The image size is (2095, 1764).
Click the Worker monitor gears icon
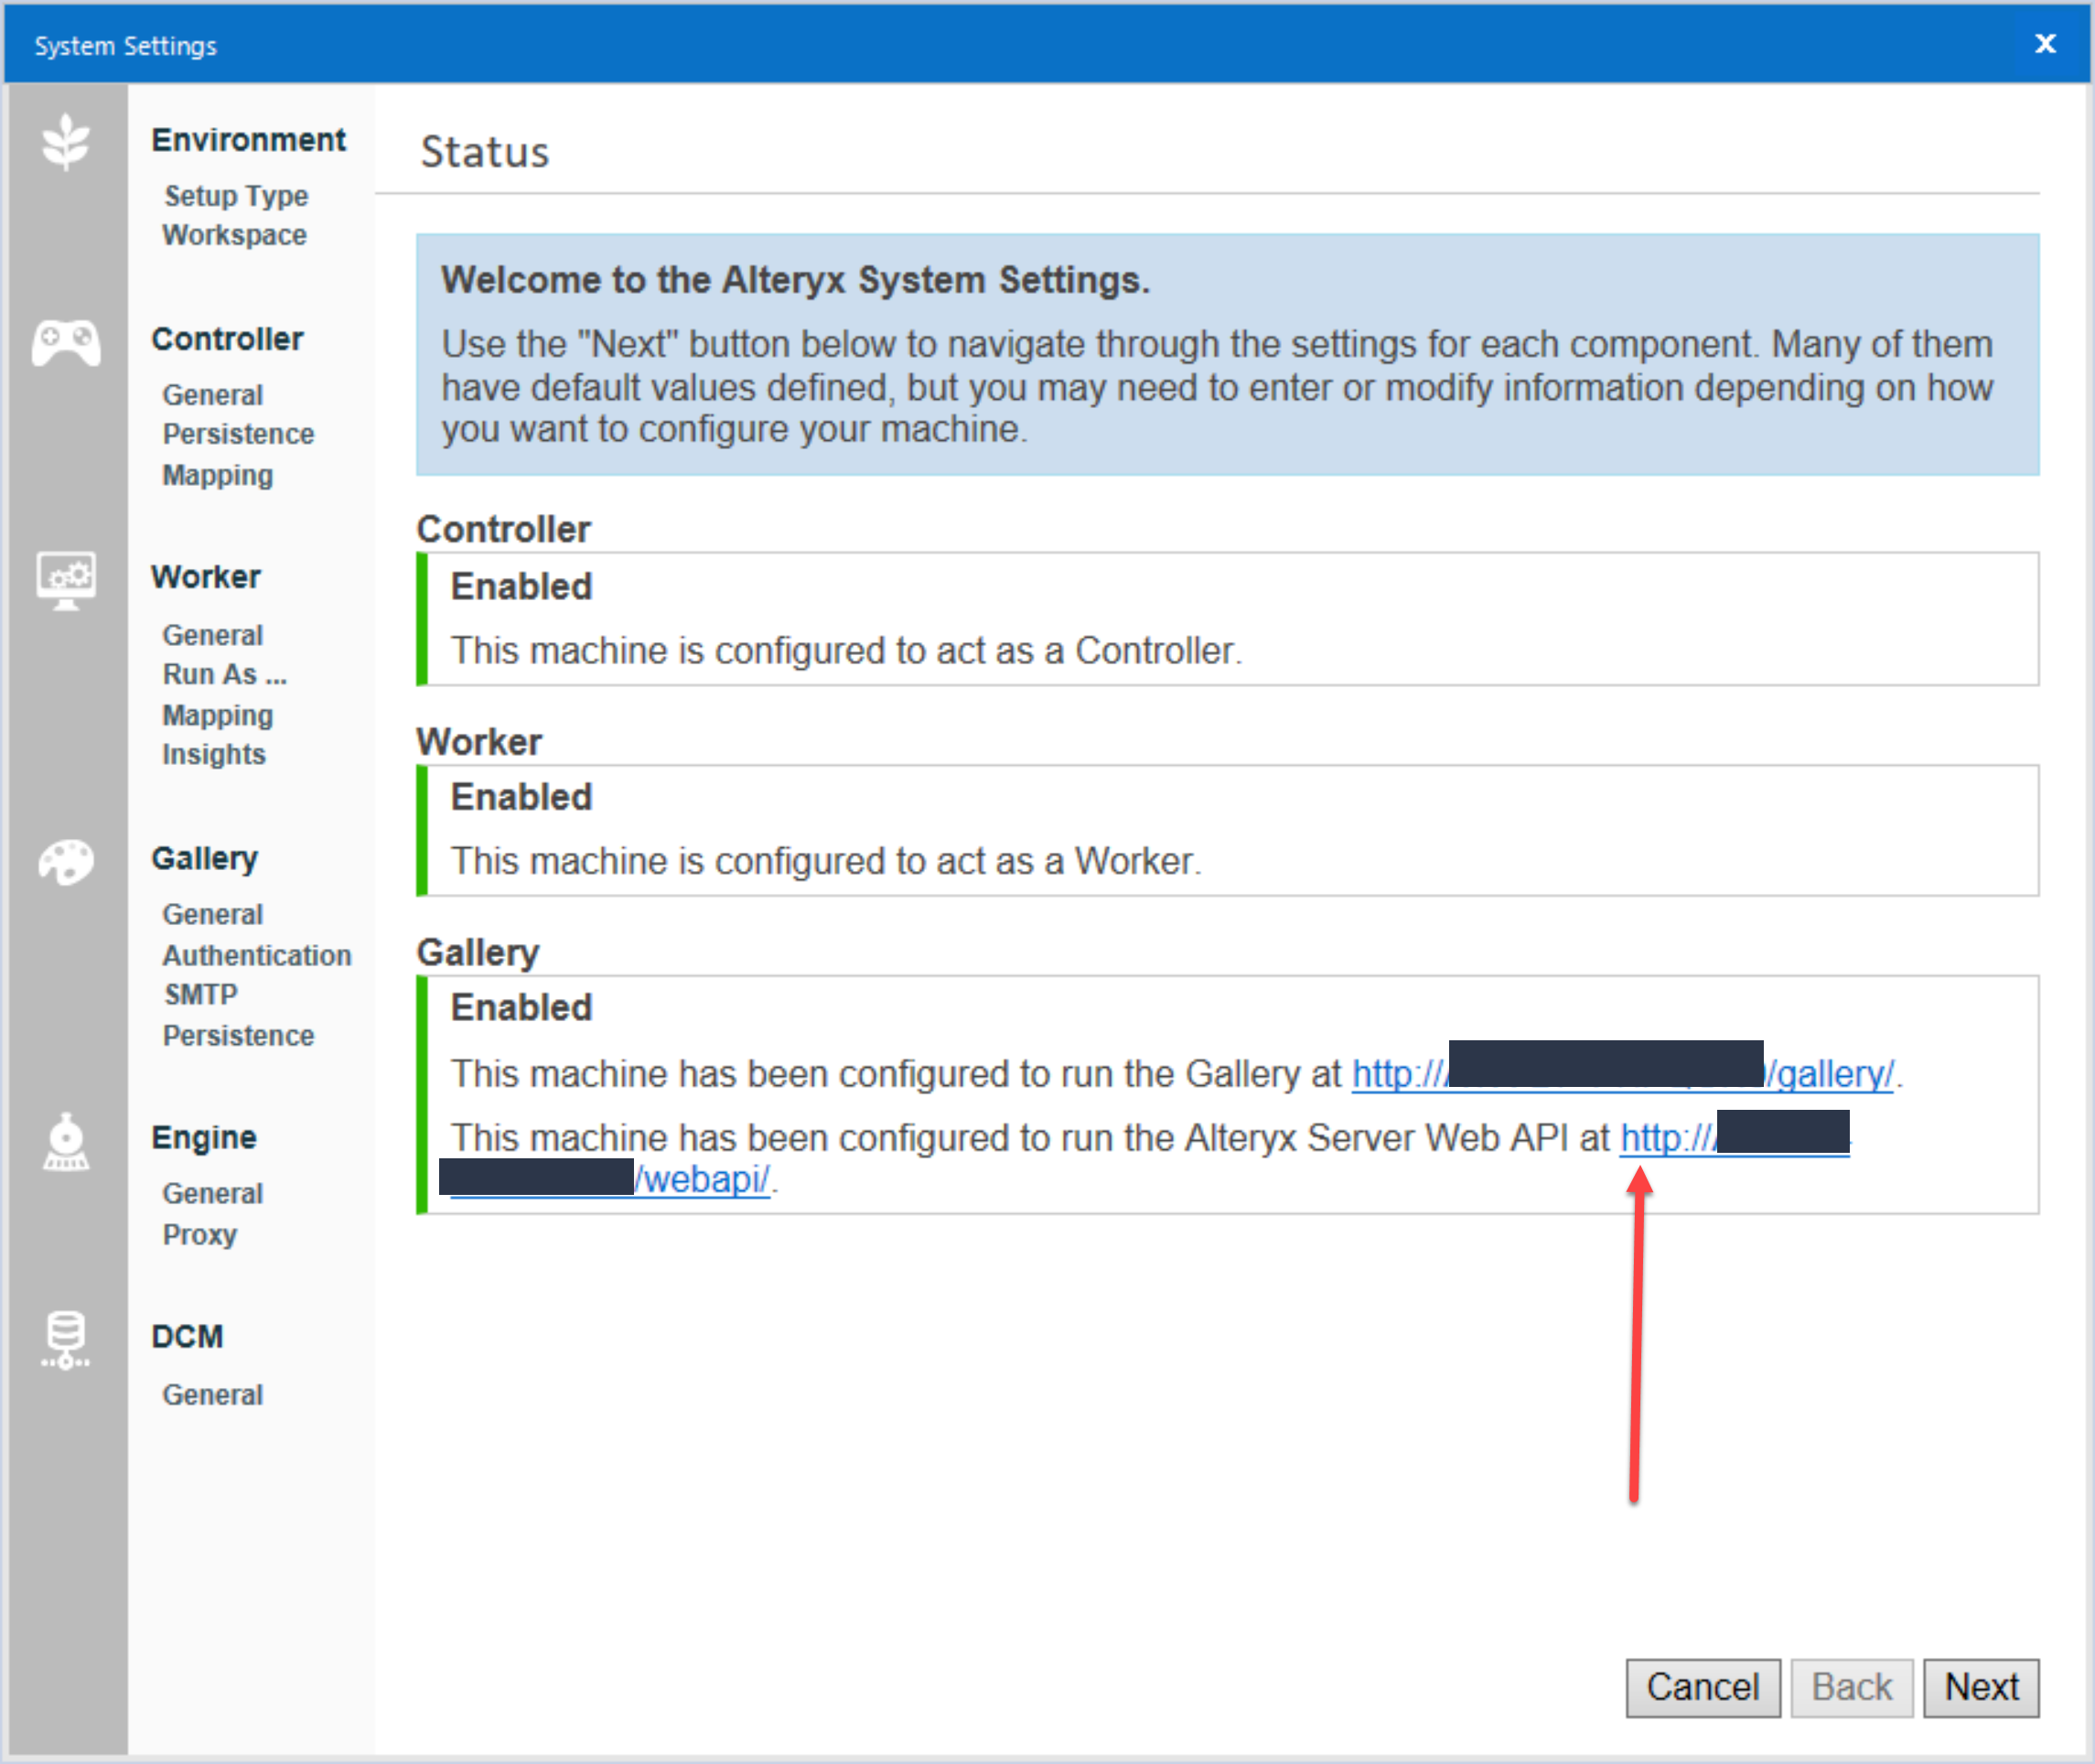tap(66, 580)
